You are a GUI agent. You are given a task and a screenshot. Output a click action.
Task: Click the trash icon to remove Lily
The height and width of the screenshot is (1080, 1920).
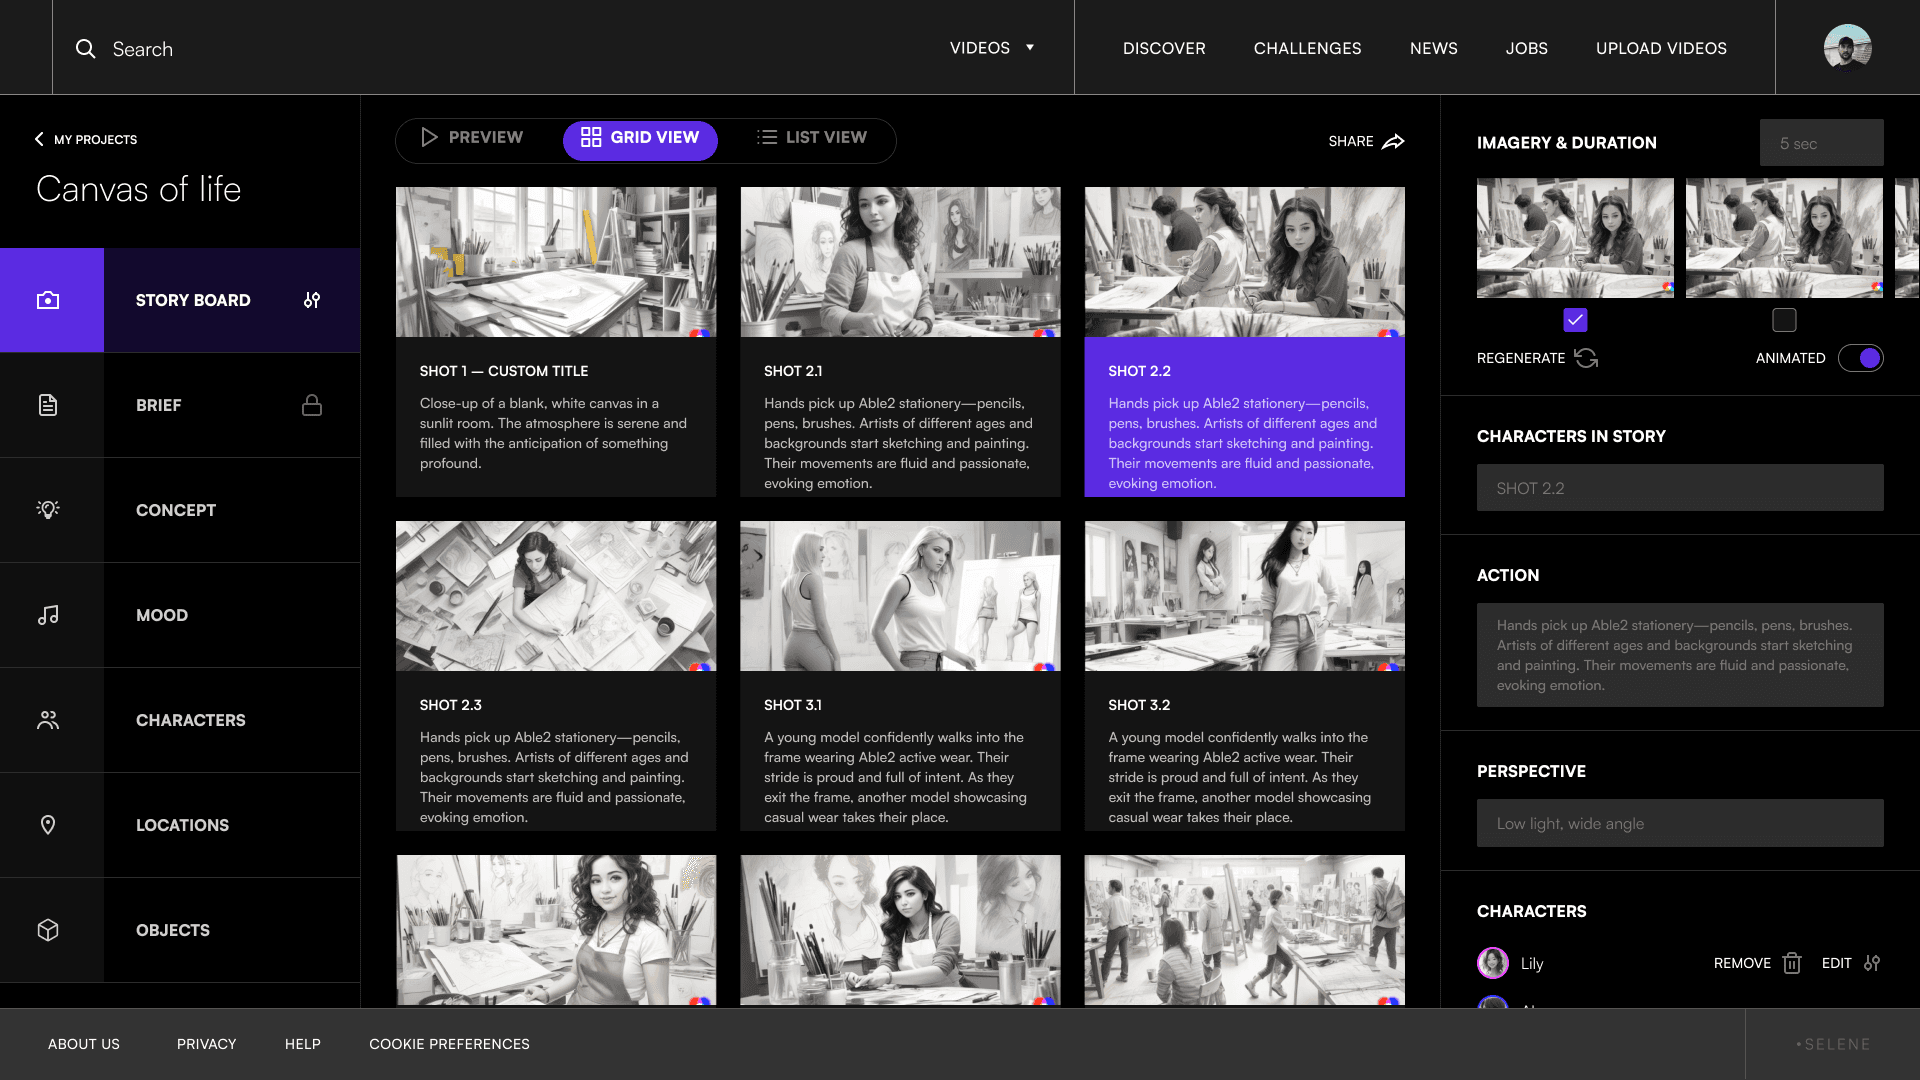point(1792,963)
